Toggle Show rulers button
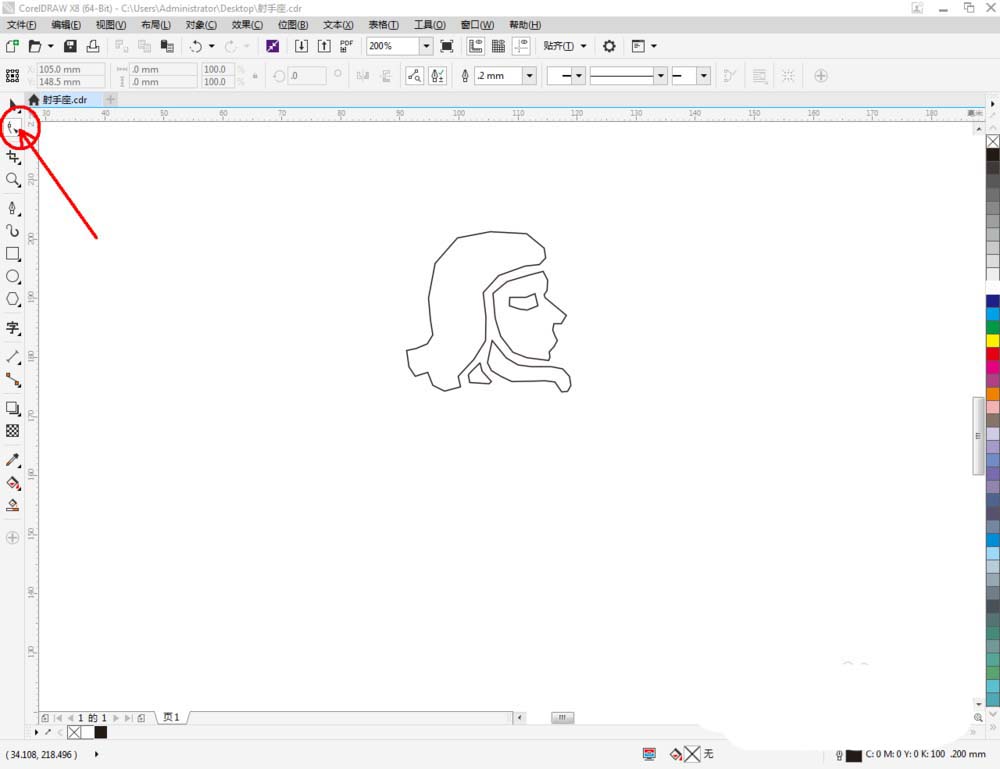1000x769 pixels. pos(475,46)
